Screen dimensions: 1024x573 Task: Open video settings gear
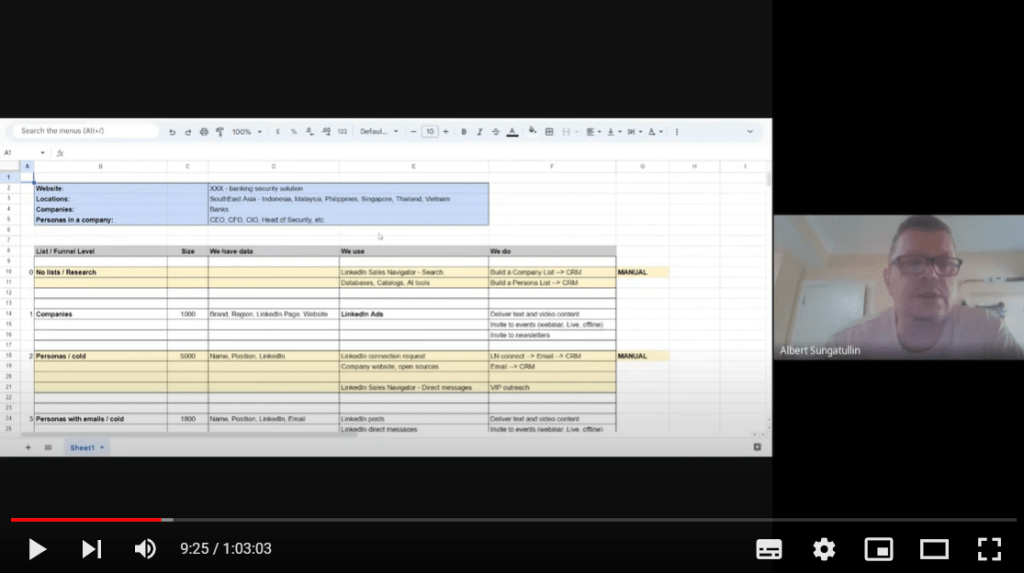(824, 548)
